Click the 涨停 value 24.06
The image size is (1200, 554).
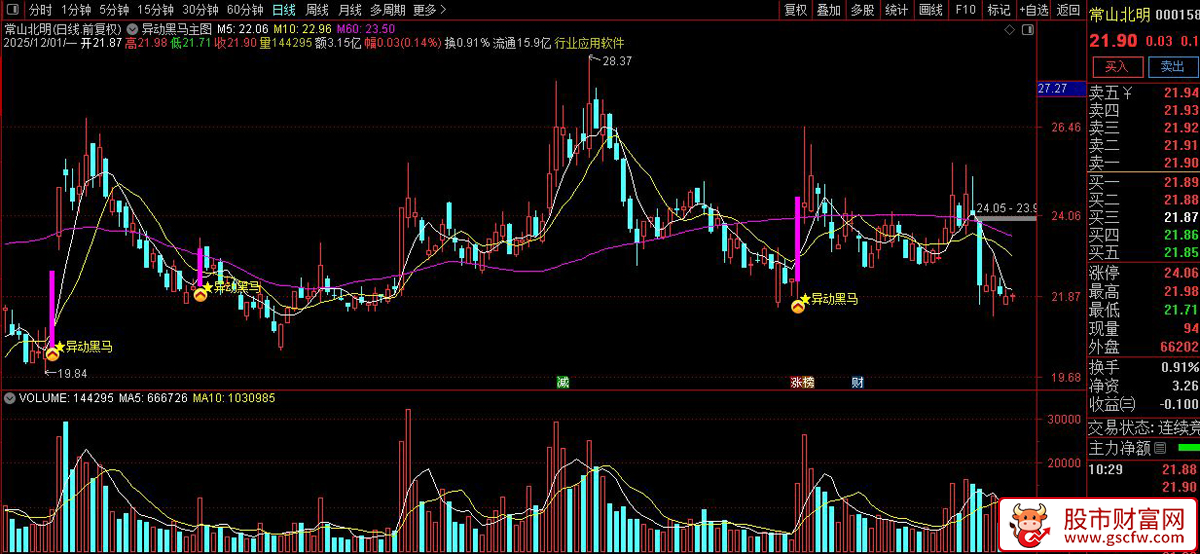click(1182, 272)
